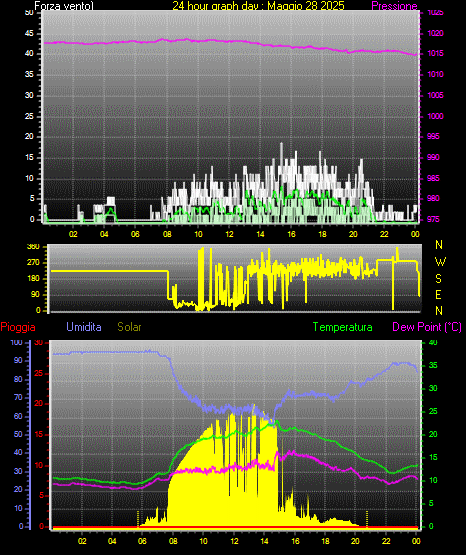Click the 16 hour marker on wind chart axis
466x555 pixels.
coord(291,234)
